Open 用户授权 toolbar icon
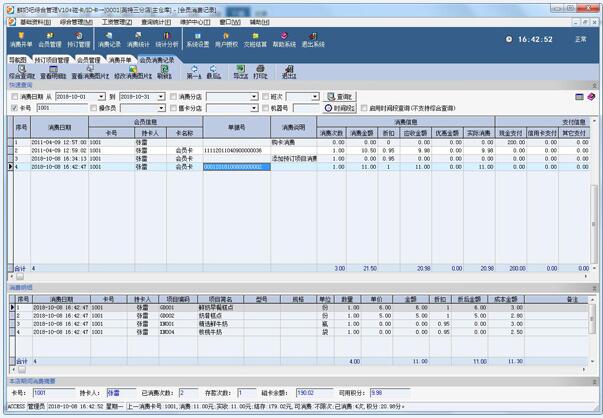Viewport: 603px width, 418px height. point(226,40)
